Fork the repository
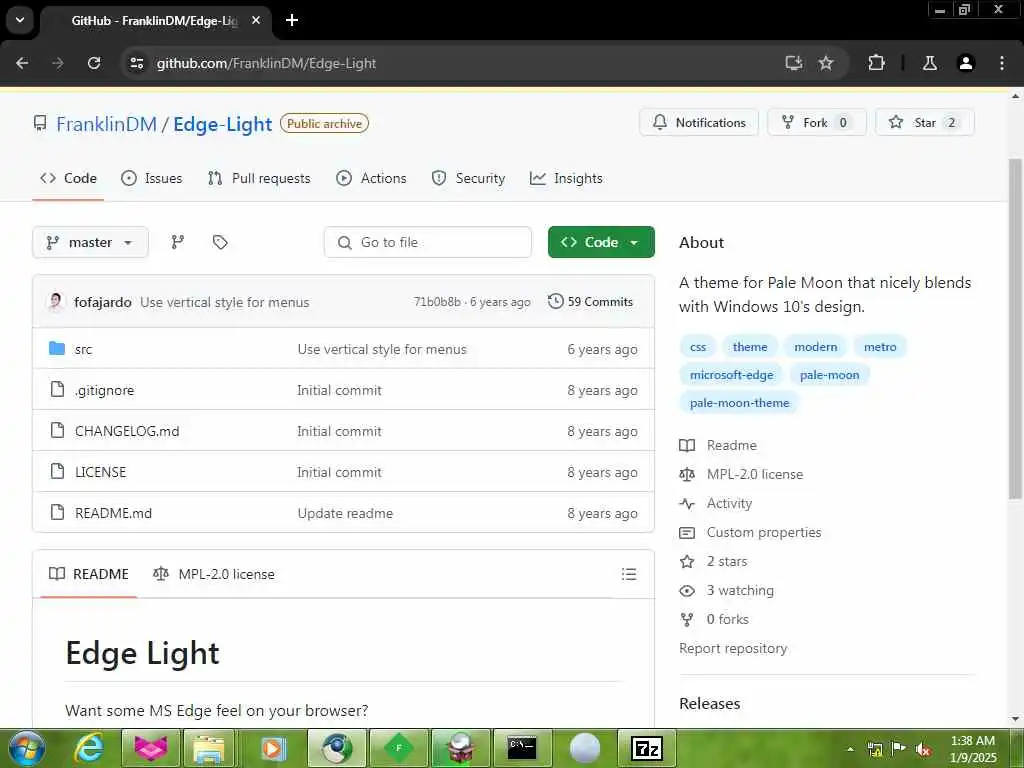Viewport: 1024px width, 768px height. coord(816,123)
